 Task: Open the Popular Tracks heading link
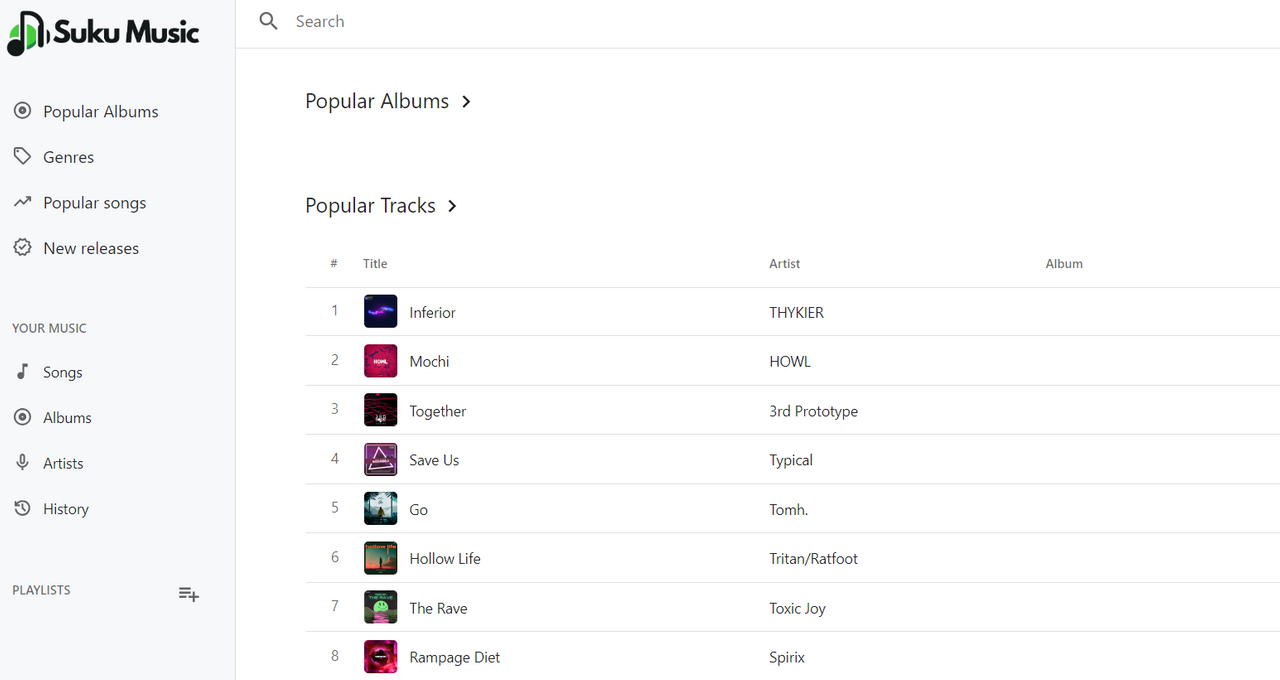point(370,206)
